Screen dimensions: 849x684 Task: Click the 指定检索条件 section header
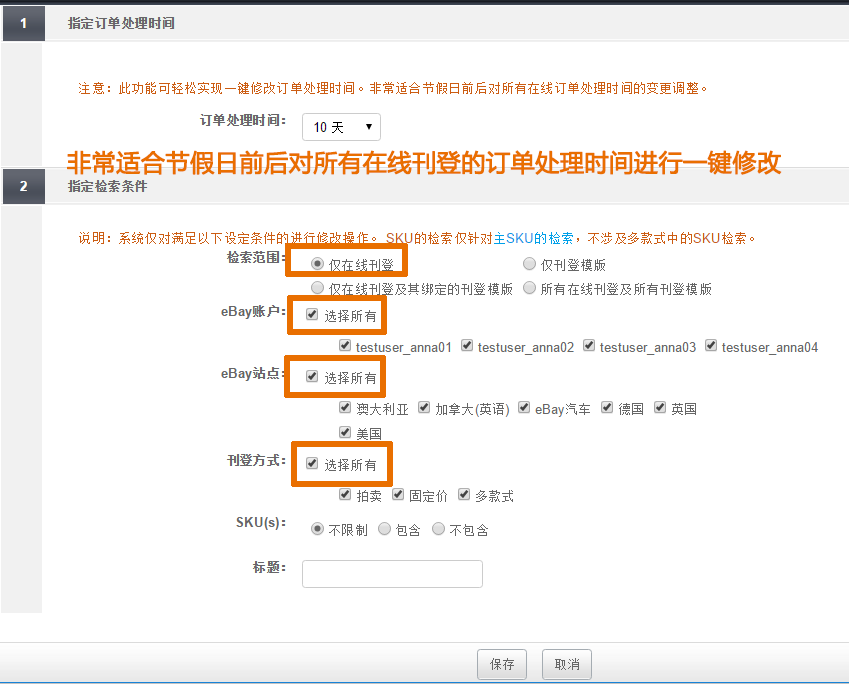[x=108, y=186]
